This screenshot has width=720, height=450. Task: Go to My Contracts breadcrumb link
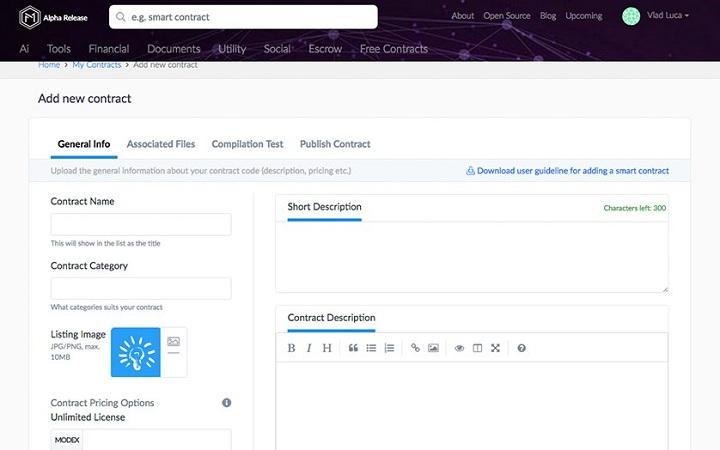[x=97, y=65]
